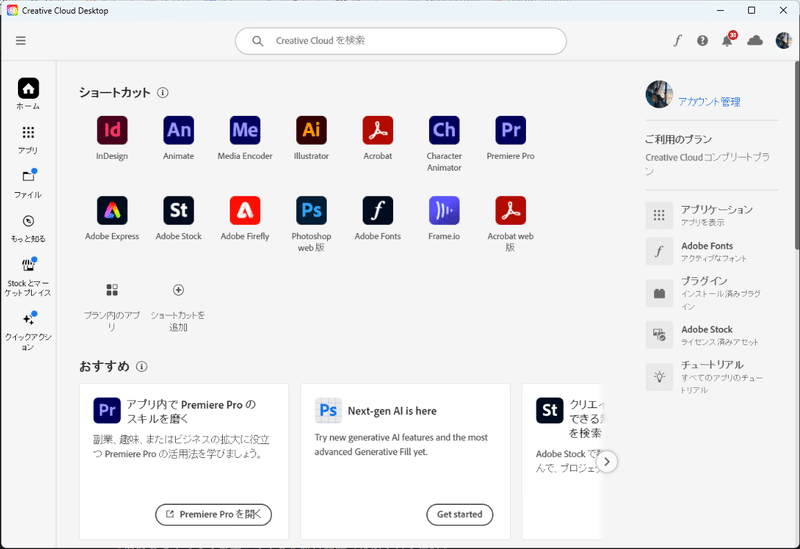Click the Creative Cloud search field

point(401,41)
